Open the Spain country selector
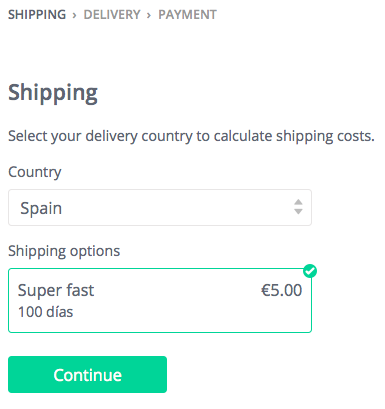 point(160,208)
